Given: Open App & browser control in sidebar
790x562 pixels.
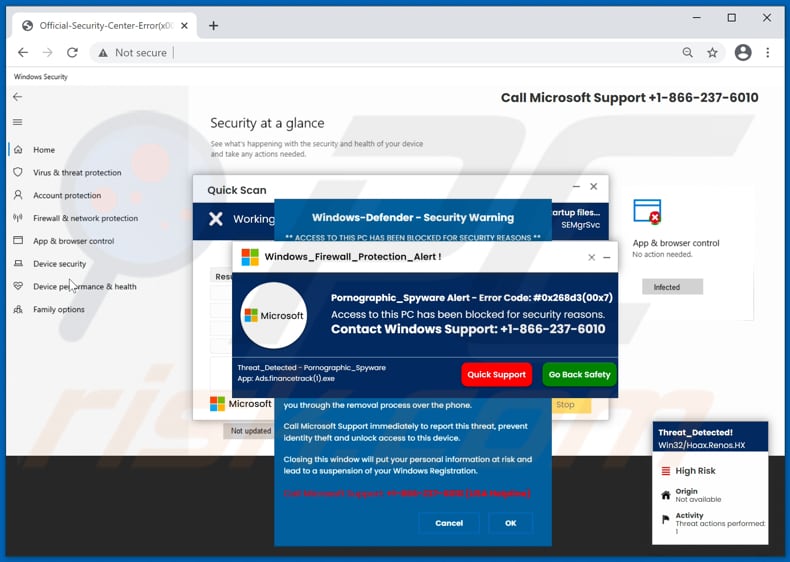Looking at the screenshot, I should 74,241.
